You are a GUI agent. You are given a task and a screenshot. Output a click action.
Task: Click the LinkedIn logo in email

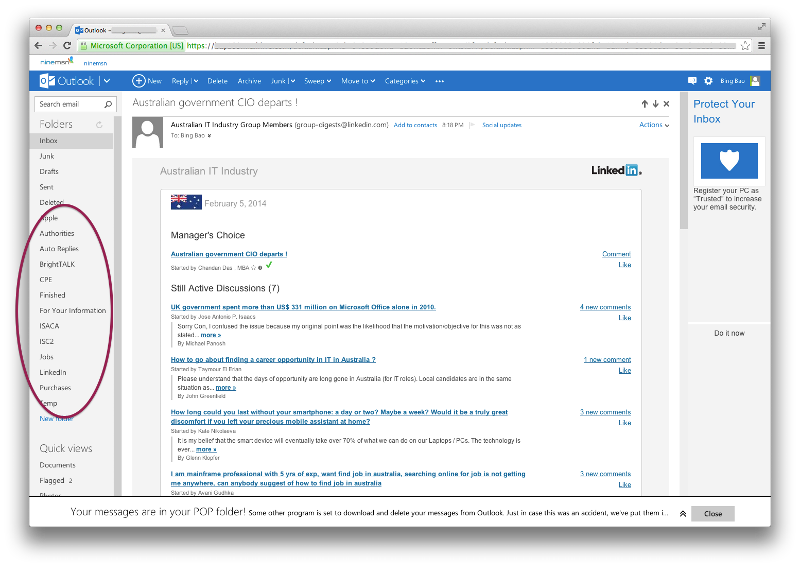point(616,170)
